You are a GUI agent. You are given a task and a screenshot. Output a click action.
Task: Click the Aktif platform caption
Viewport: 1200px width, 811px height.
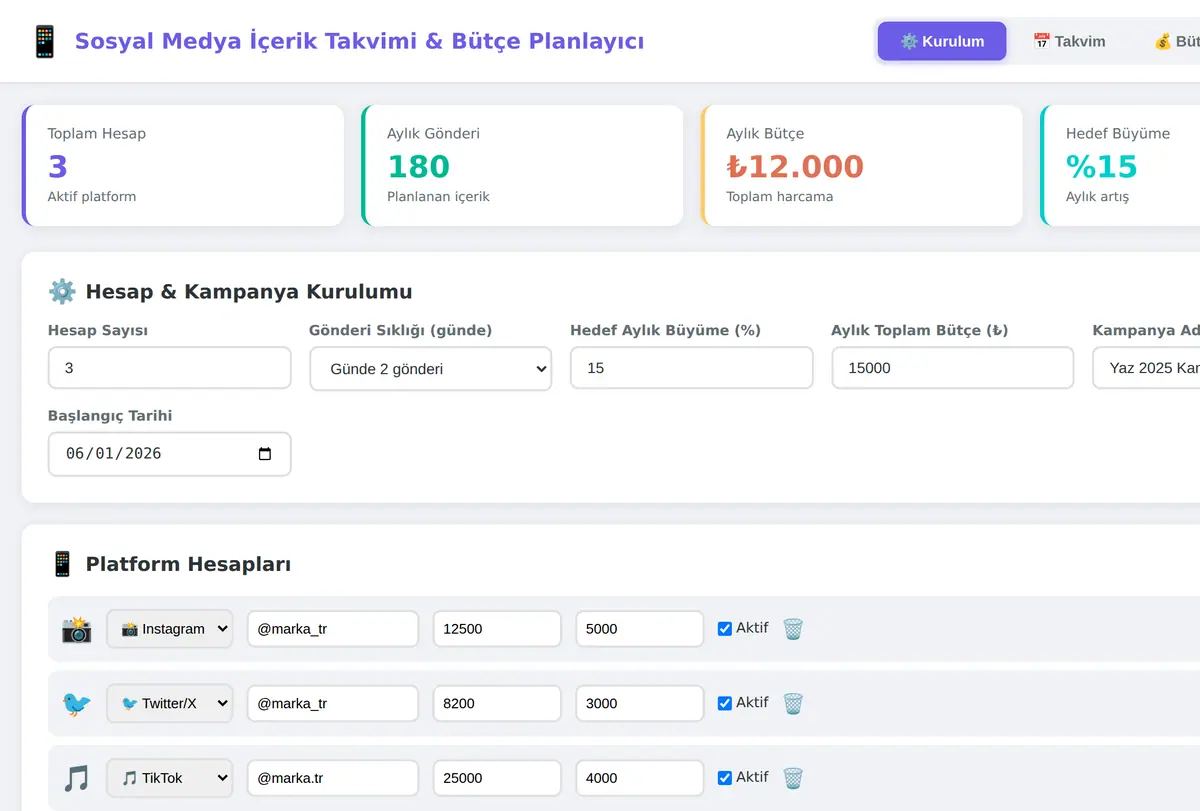92,196
